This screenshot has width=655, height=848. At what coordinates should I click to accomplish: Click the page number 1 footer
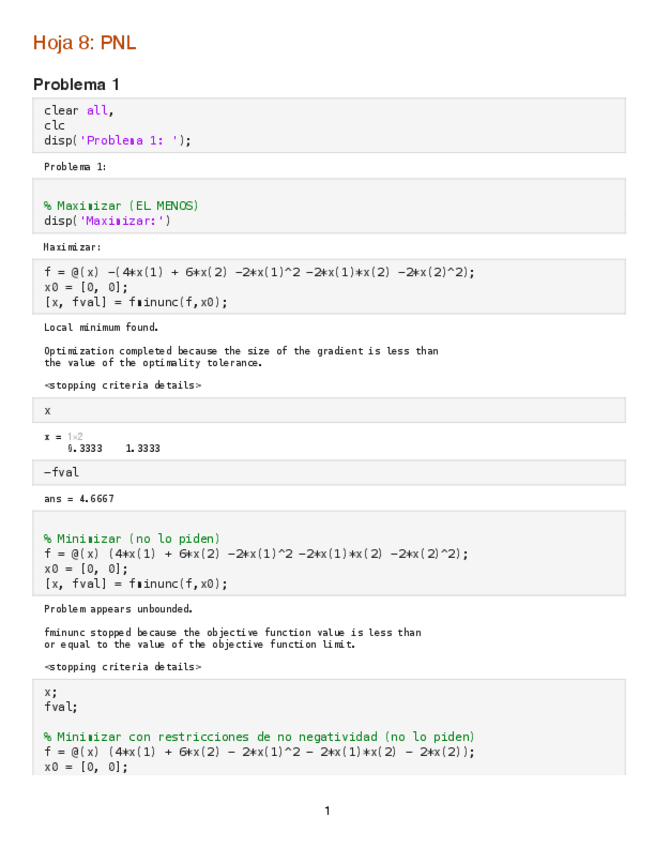pos(327,810)
